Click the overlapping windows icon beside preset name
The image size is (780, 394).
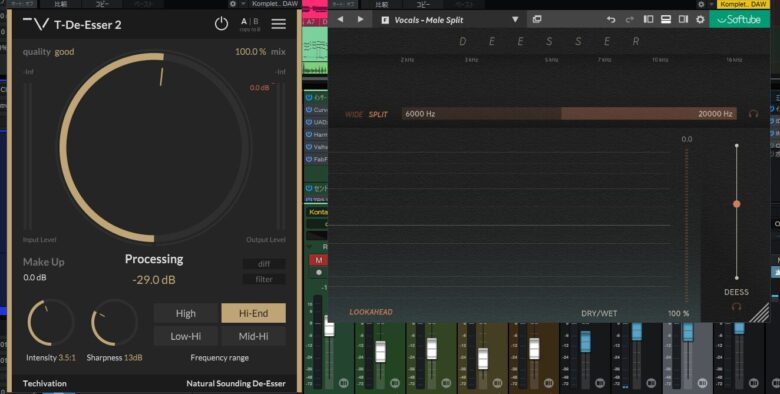point(537,19)
